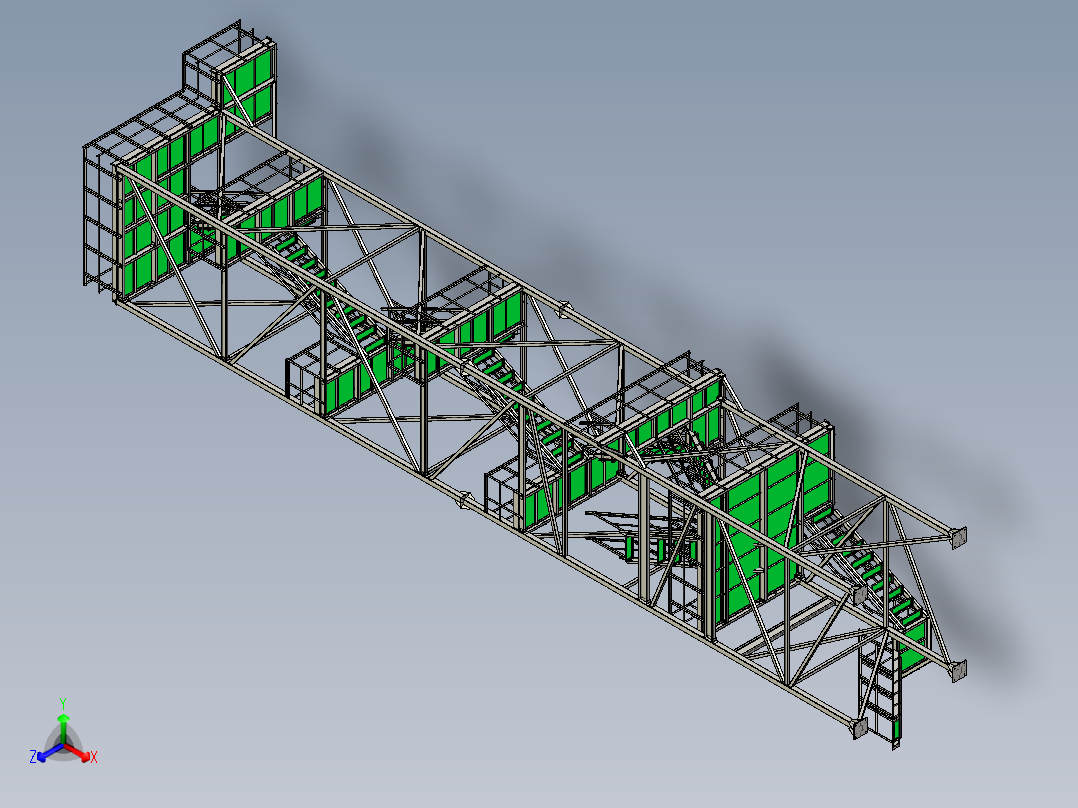This screenshot has height=808, width=1078.
Task: Click the splice joint on the lower front chord
Action: (x=465, y=500)
